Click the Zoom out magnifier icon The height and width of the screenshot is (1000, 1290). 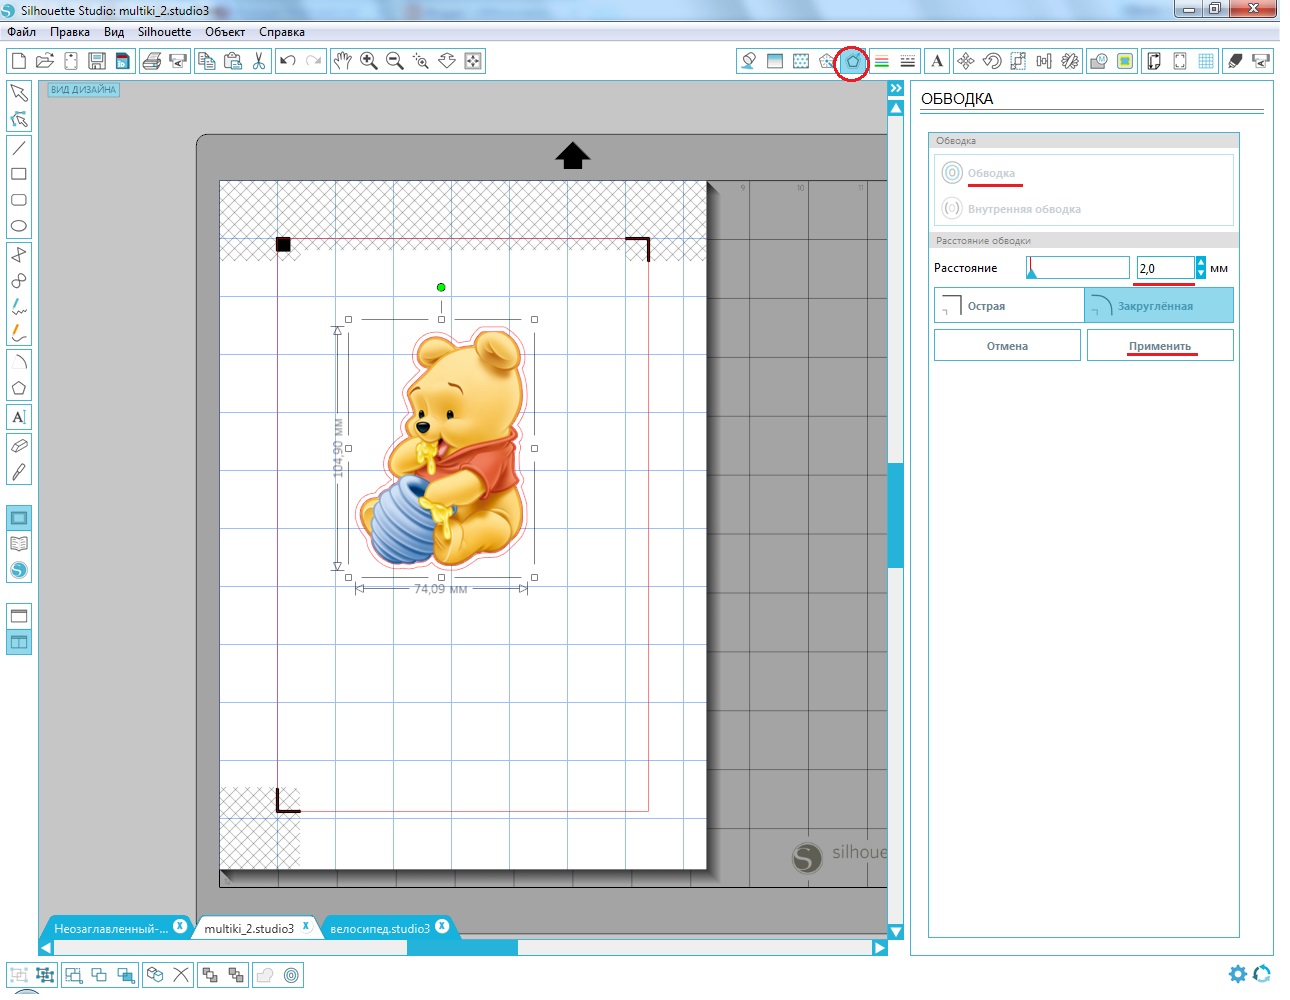point(395,61)
